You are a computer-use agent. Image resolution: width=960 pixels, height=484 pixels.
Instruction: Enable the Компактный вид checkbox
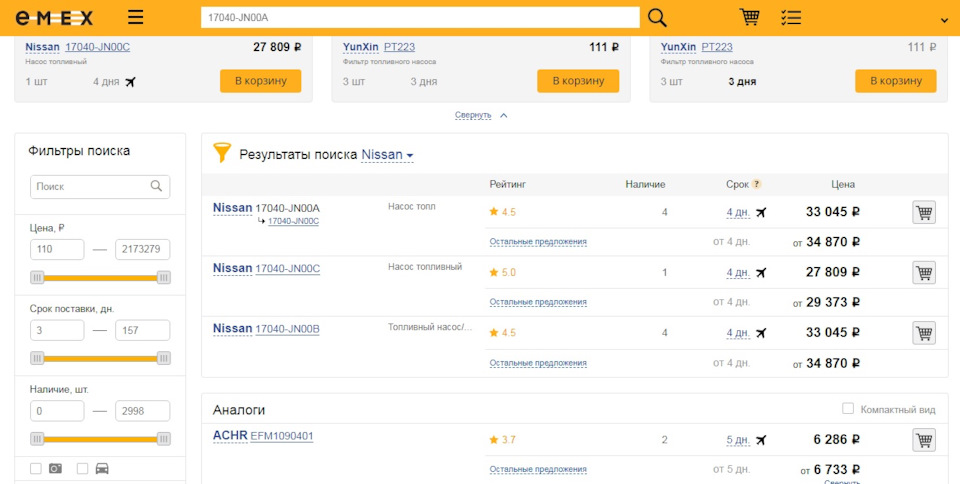point(848,409)
